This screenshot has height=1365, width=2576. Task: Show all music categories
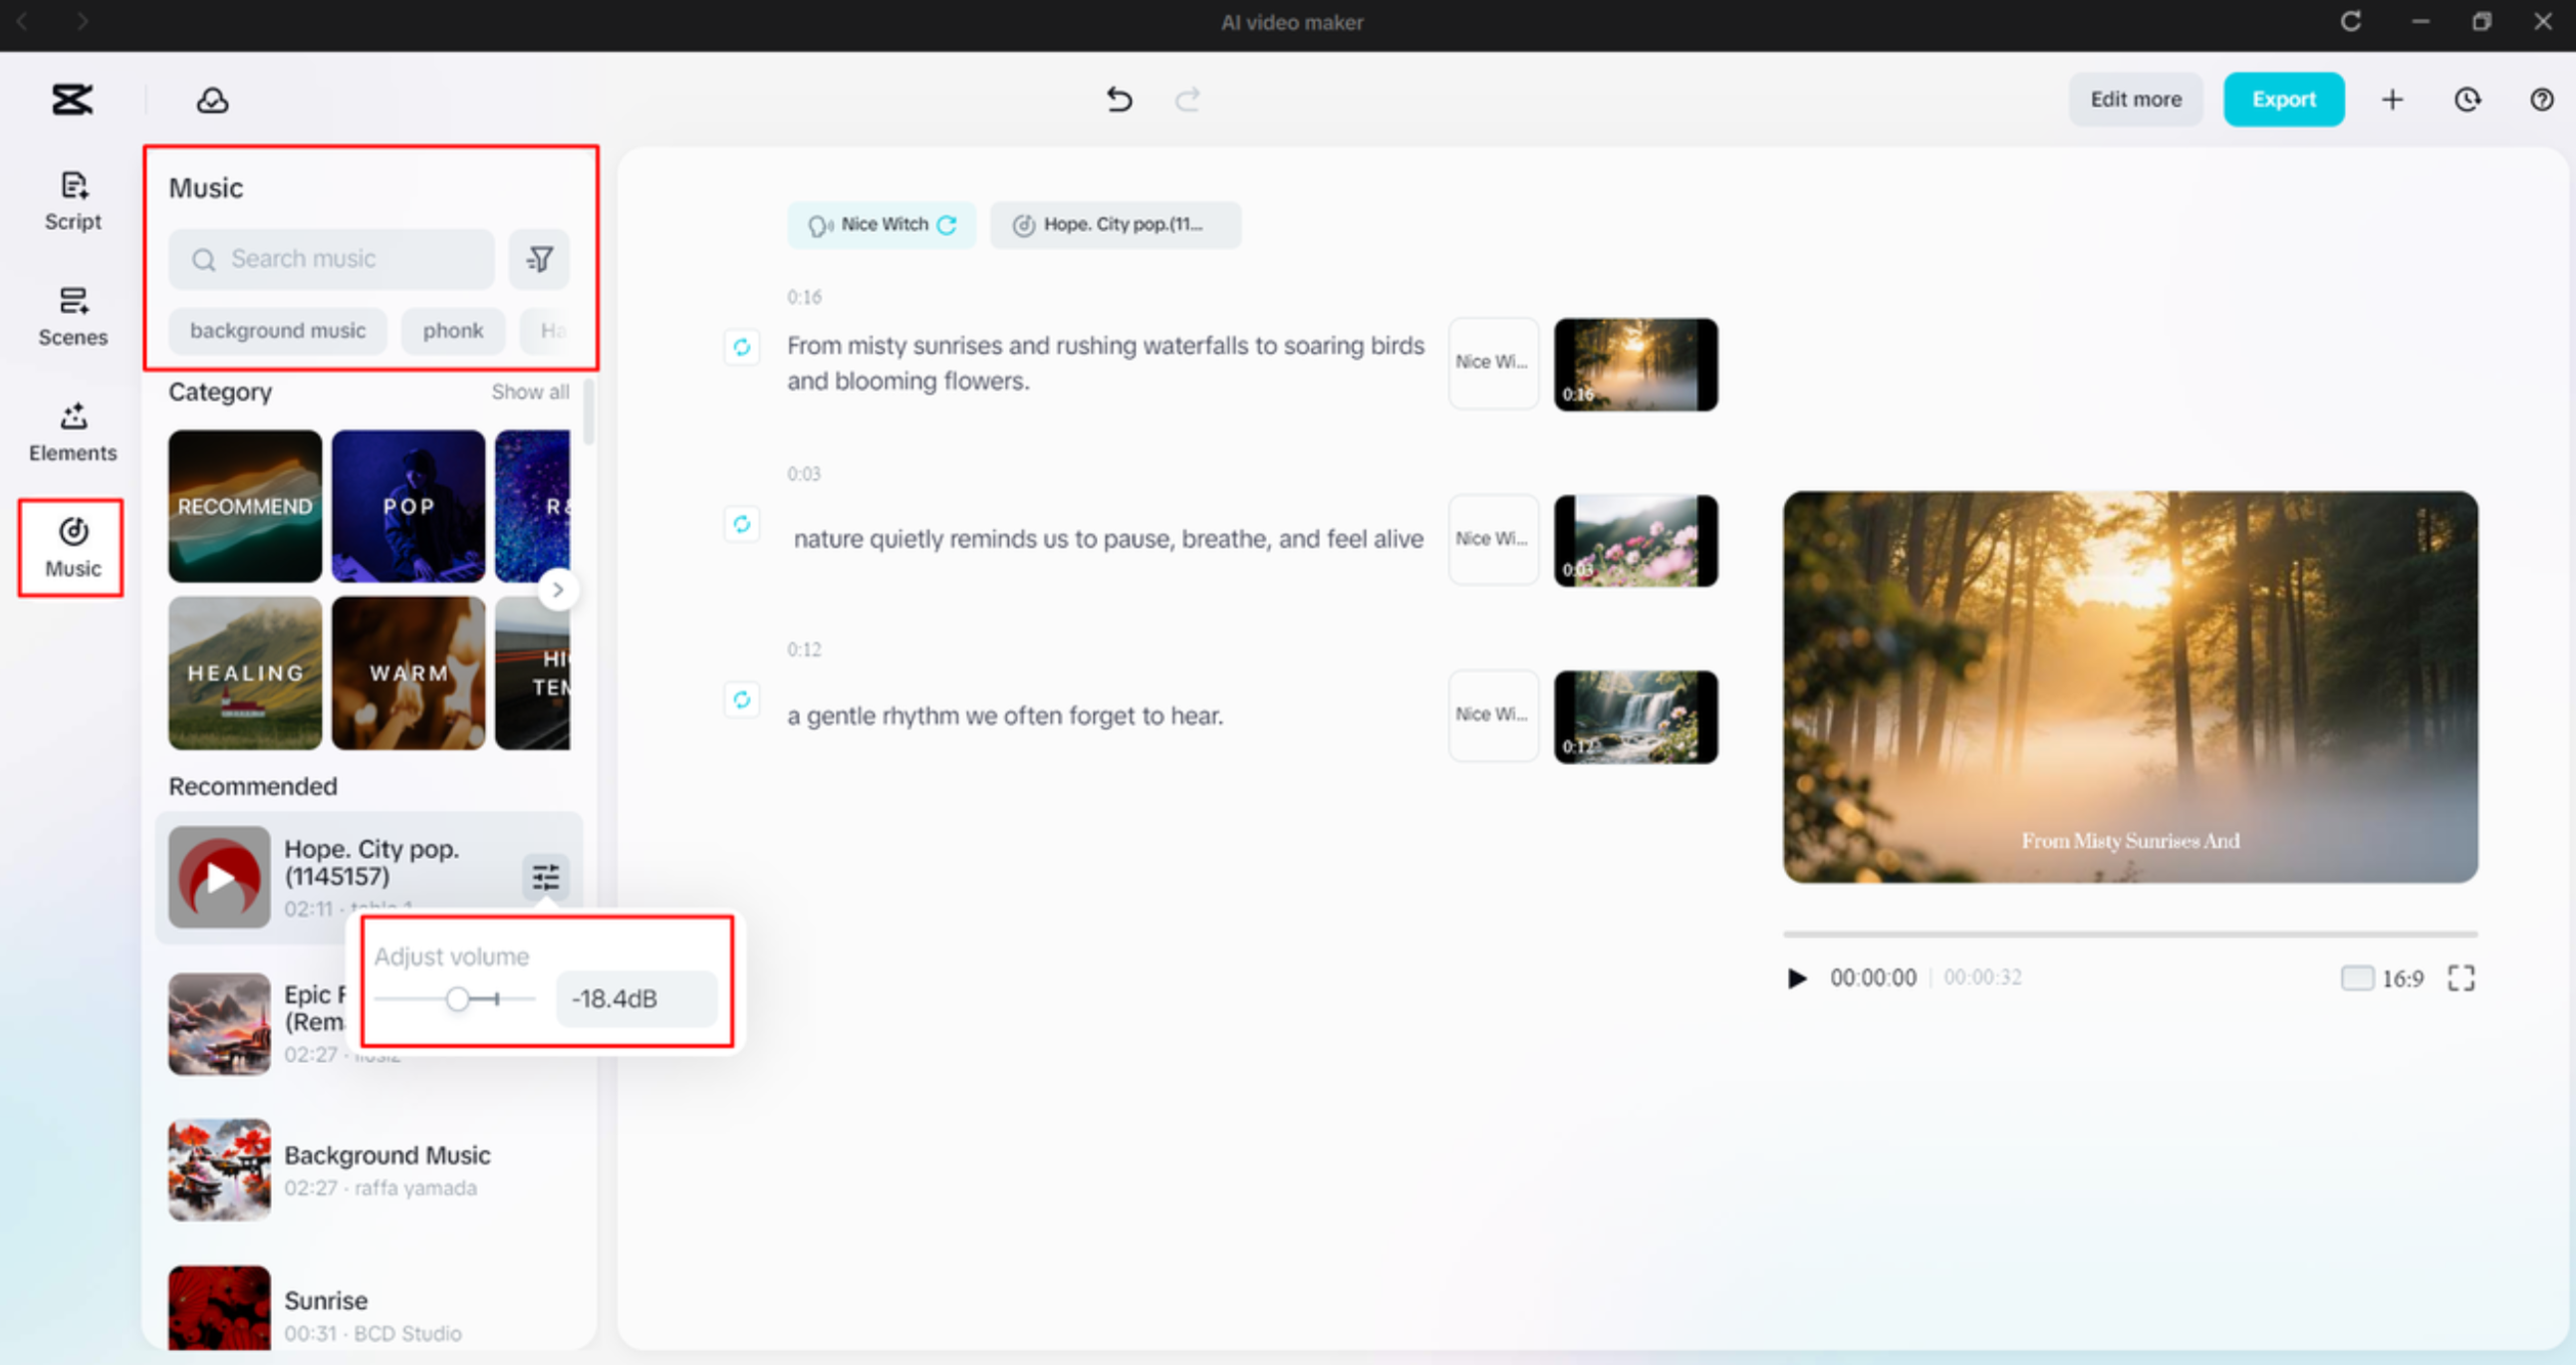click(529, 392)
